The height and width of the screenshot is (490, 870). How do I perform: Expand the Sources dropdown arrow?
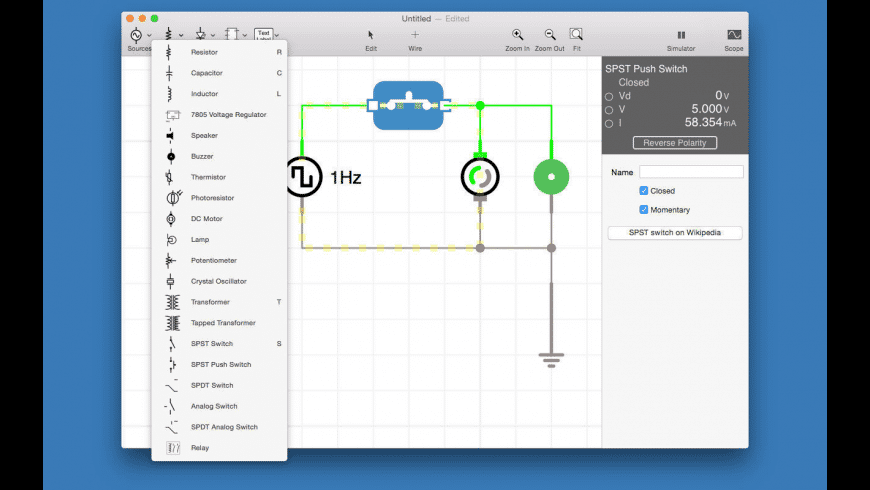(150, 36)
